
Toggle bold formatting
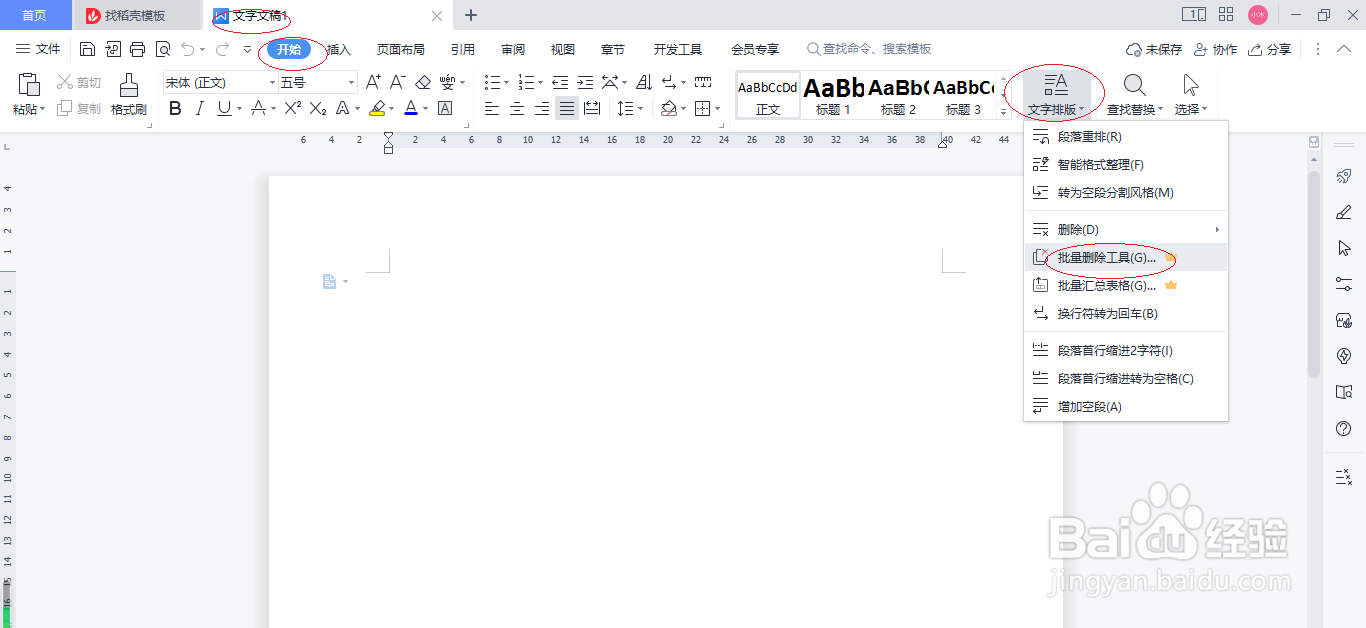click(175, 107)
